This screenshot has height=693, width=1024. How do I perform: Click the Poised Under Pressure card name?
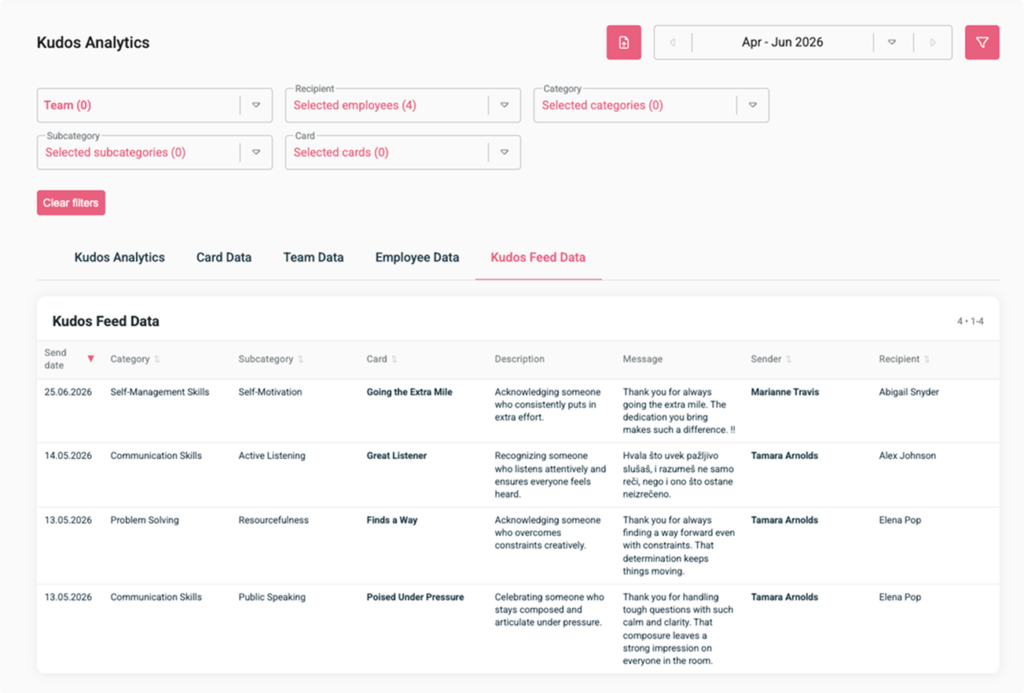pyautogui.click(x=415, y=597)
